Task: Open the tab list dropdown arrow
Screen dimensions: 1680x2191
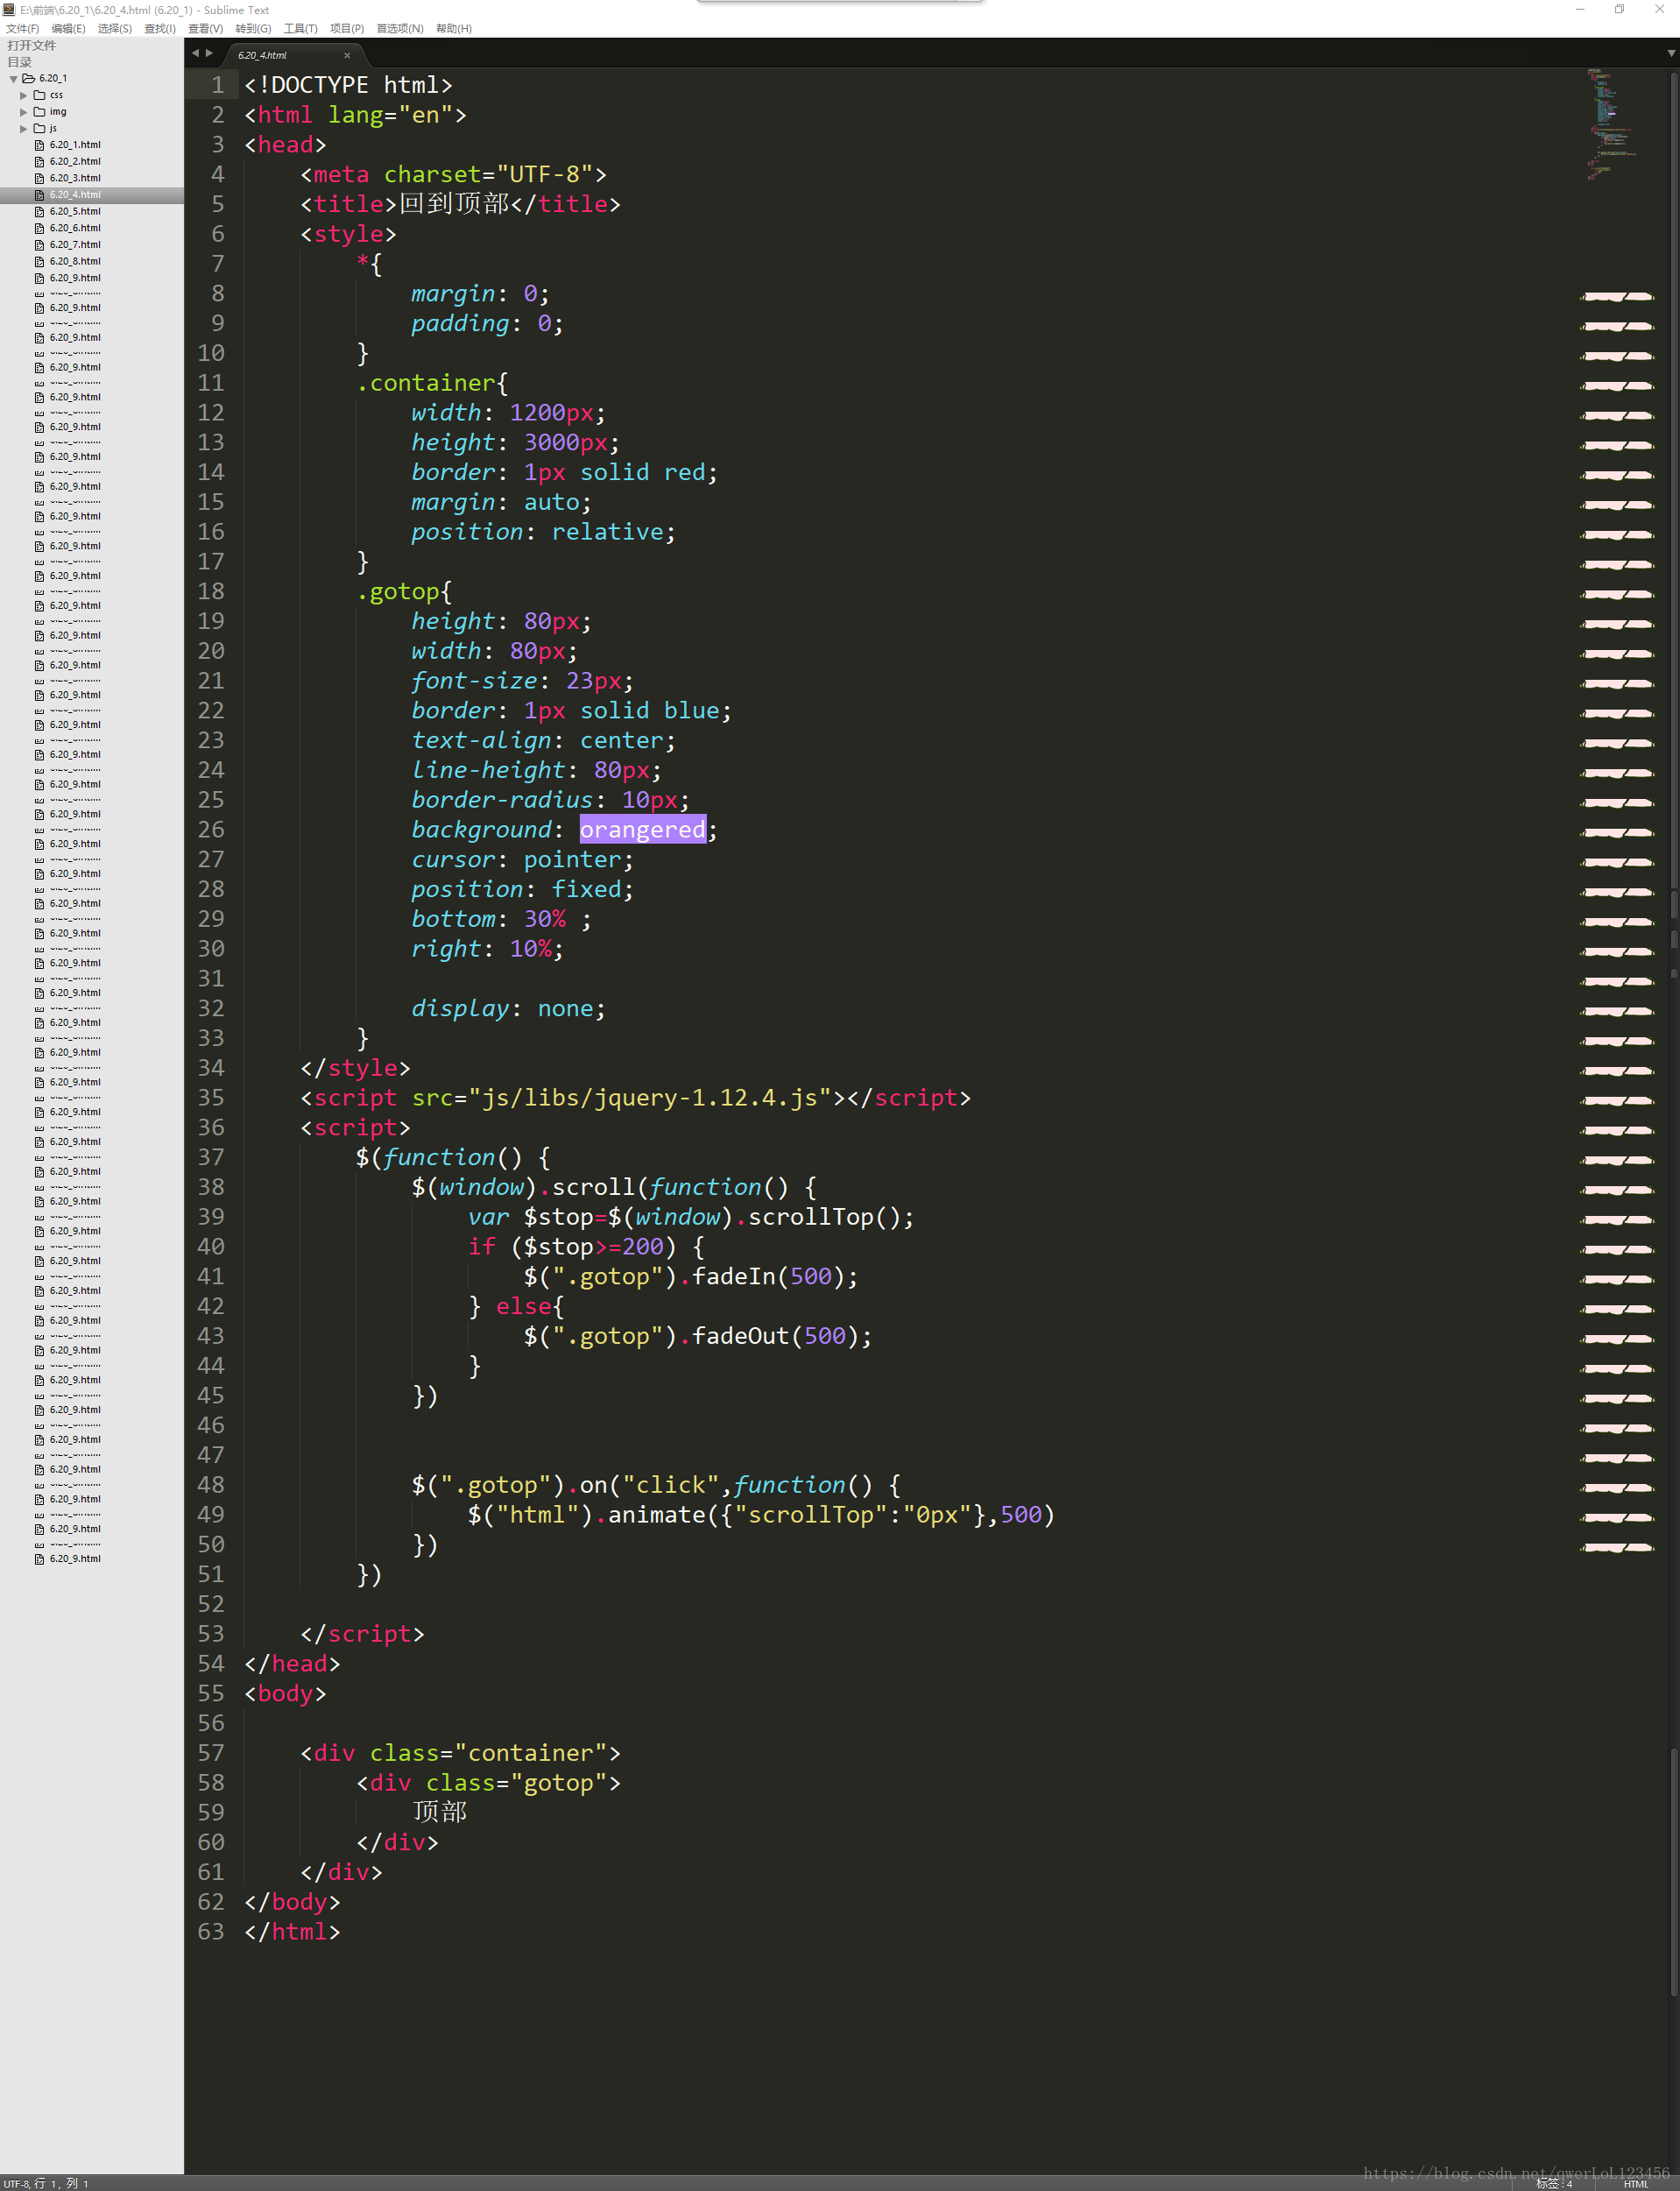Action: 1670,54
